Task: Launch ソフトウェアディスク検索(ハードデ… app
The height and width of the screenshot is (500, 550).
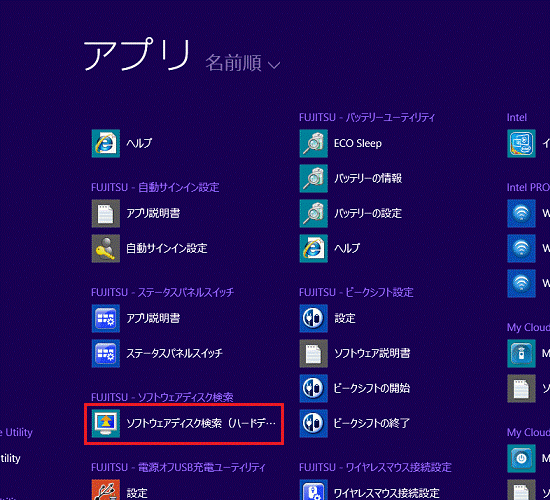Action: tap(184, 424)
